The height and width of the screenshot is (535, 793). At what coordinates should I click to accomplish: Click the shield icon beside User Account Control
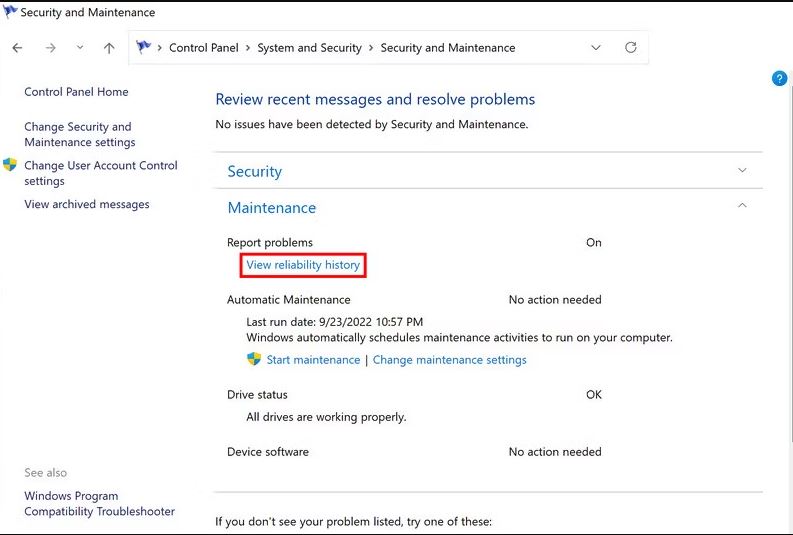tap(10, 164)
